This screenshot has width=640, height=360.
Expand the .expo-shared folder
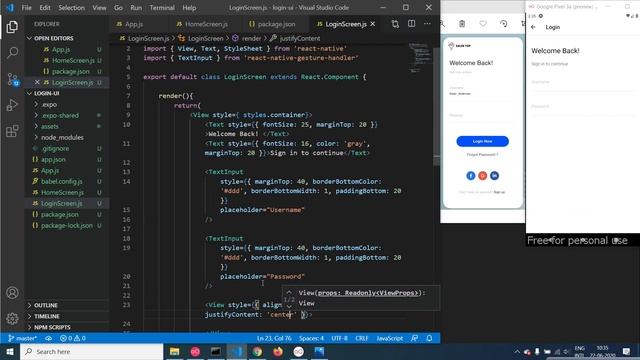pyautogui.click(x=60, y=116)
